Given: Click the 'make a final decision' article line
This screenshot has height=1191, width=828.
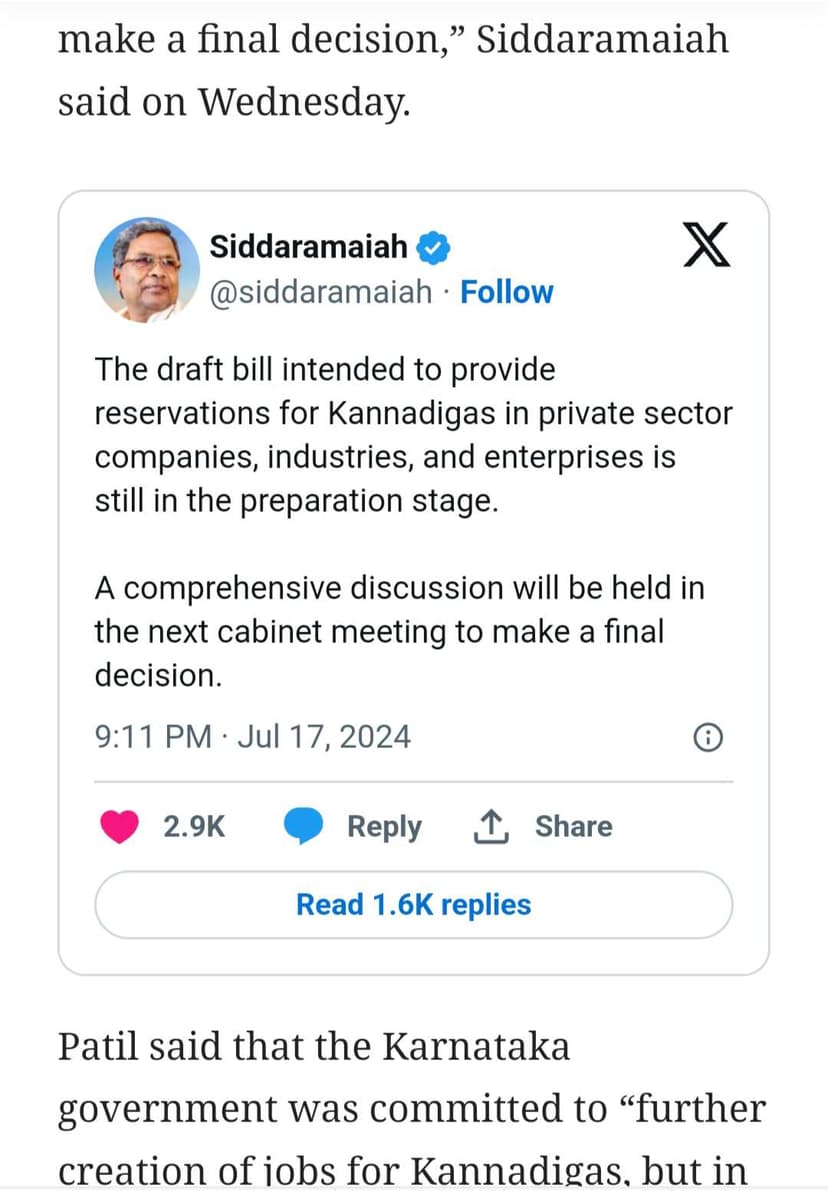Looking at the screenshot, I should (x=393, y=40).
